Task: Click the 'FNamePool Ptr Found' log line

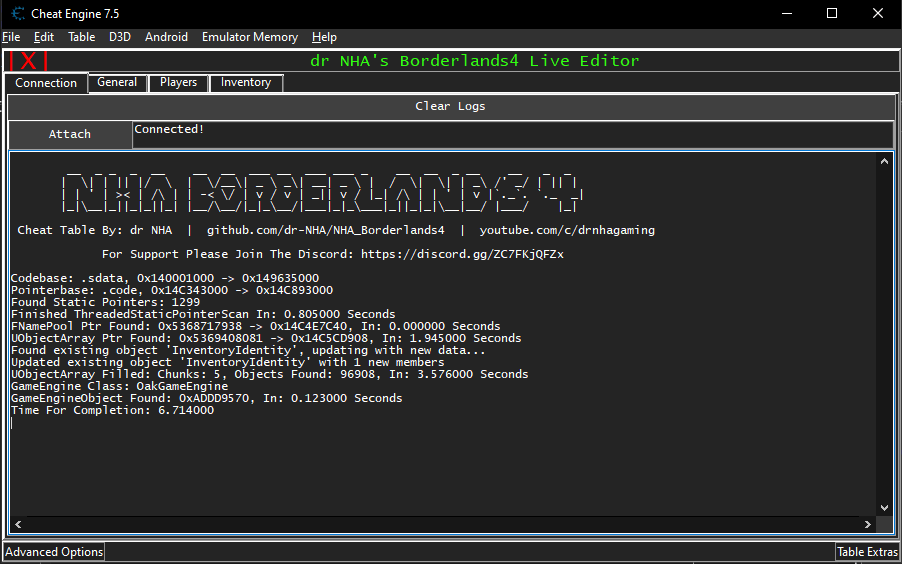Action: 255,326
